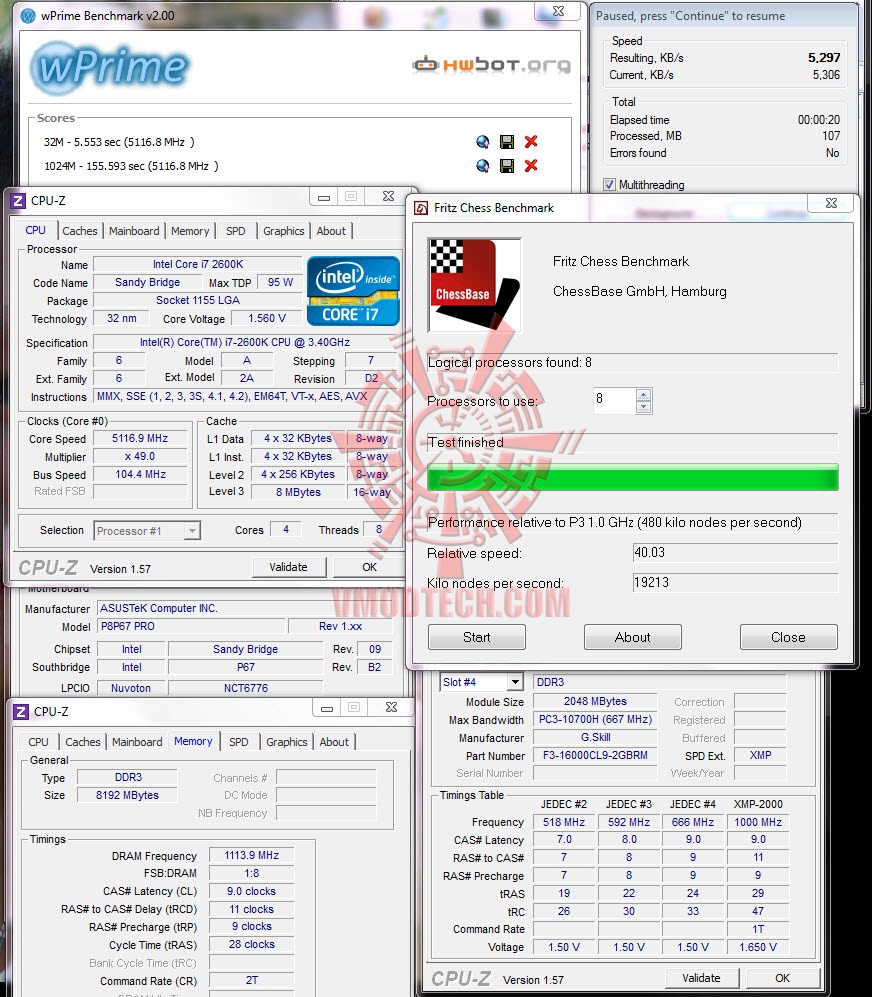Select CPU tab in lower CPU-Z window
The image size is (872, 997).
click(38, 741)
